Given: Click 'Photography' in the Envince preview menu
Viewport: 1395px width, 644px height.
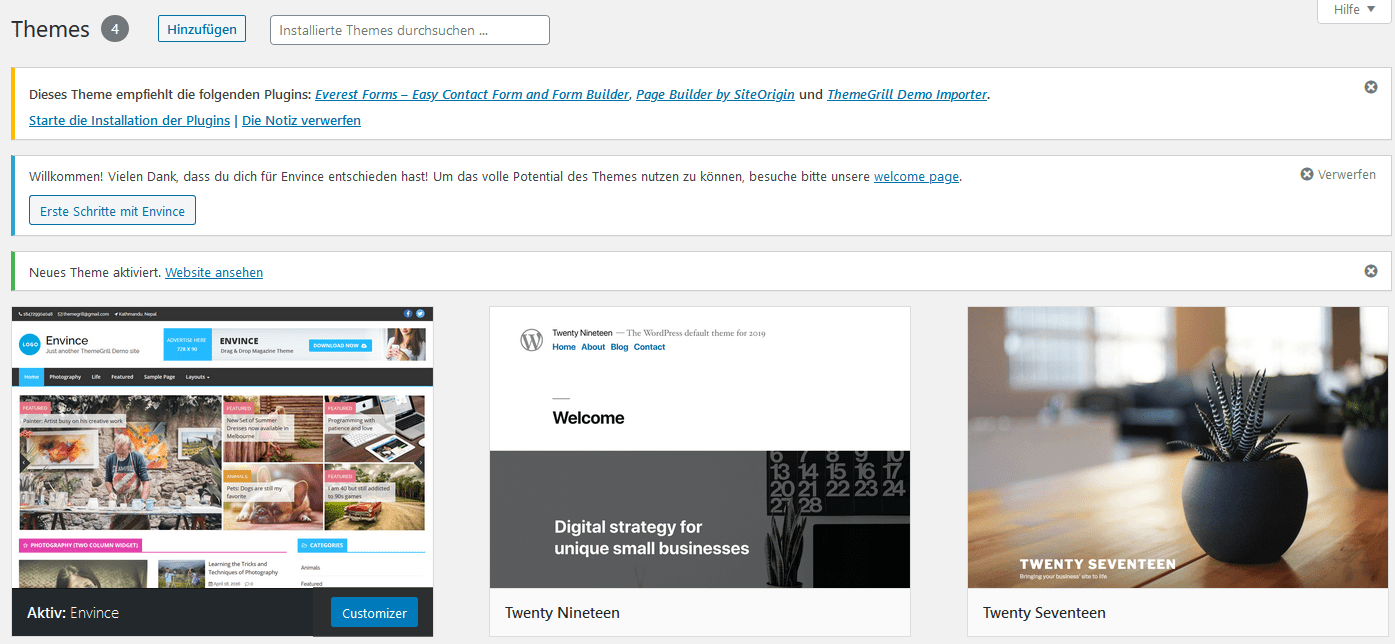Looking at the screenshot, I should point(65,377).
